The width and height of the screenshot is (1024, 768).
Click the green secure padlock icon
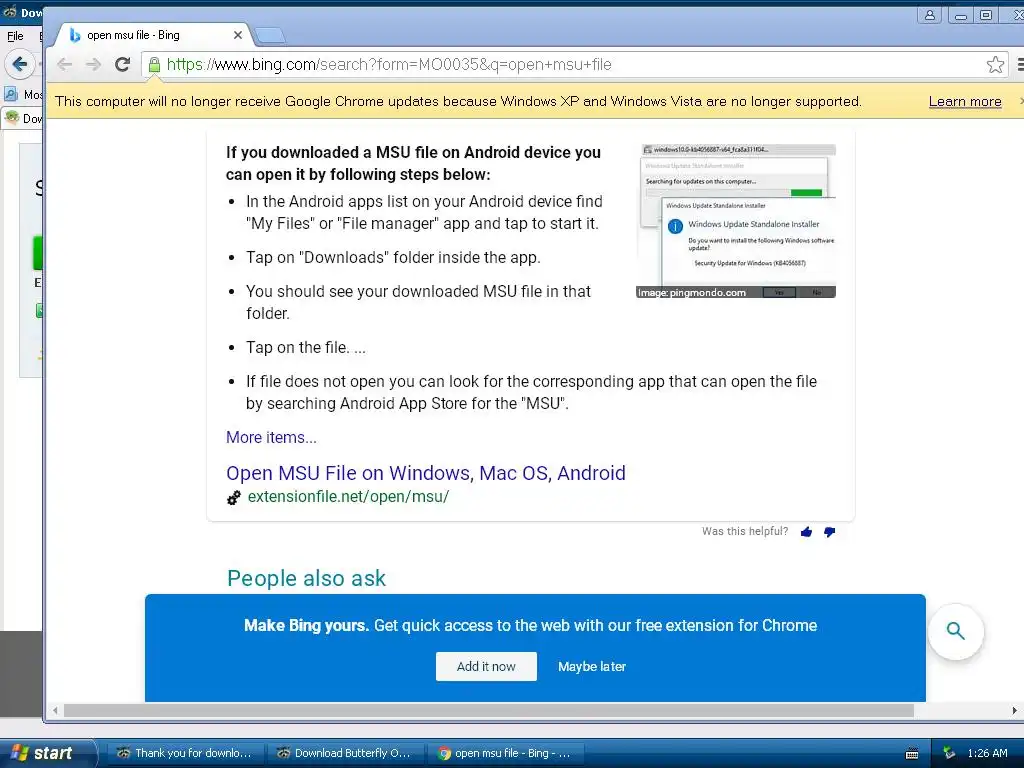coord(154,65)
